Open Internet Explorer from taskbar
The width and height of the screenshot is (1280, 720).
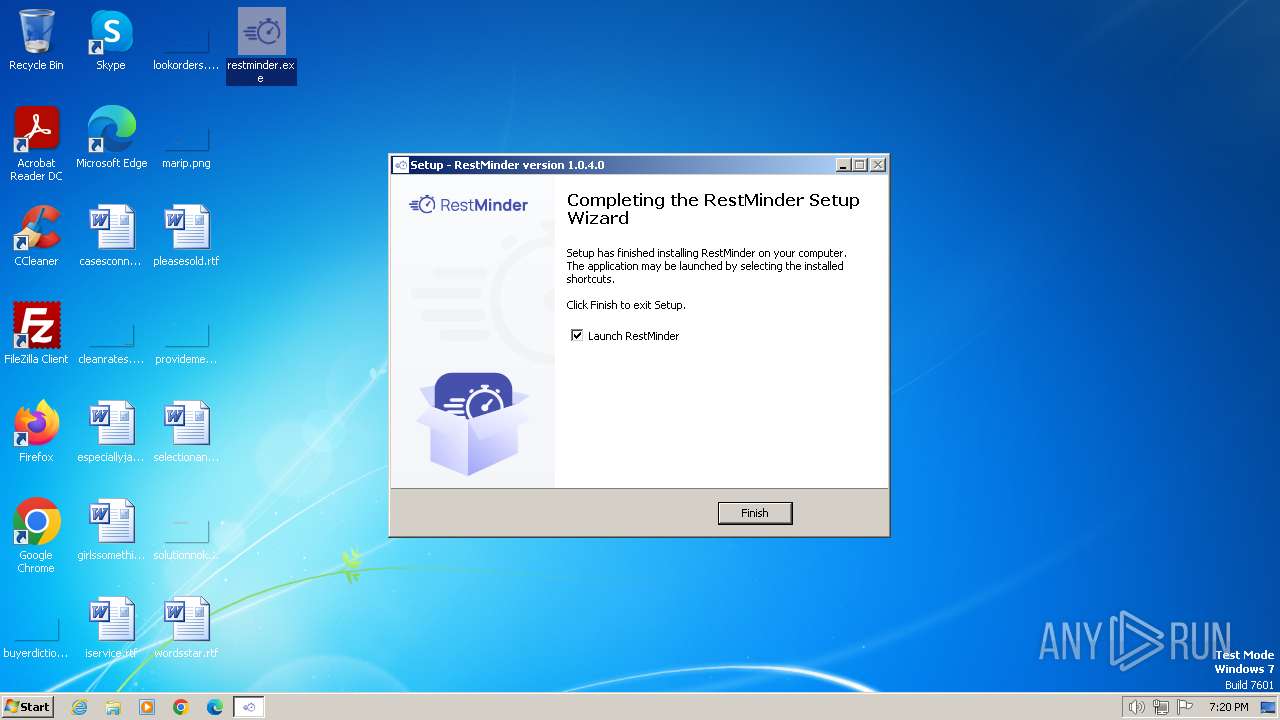pos(79,707)
